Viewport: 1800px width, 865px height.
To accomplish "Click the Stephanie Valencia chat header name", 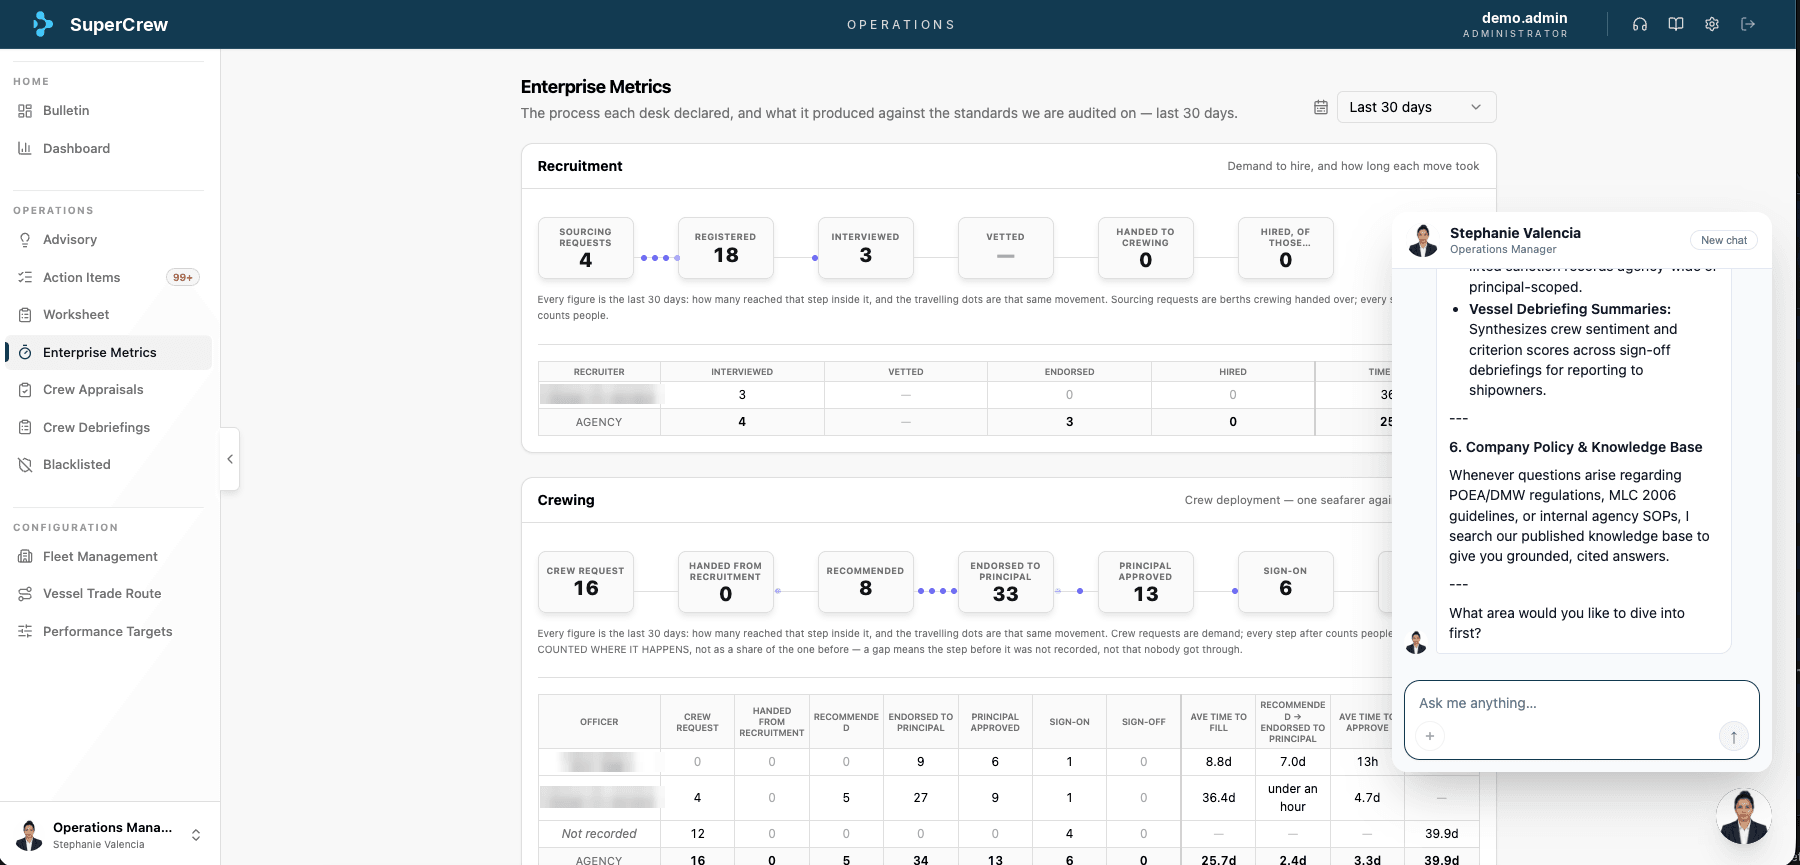I will click(1515, 233).
